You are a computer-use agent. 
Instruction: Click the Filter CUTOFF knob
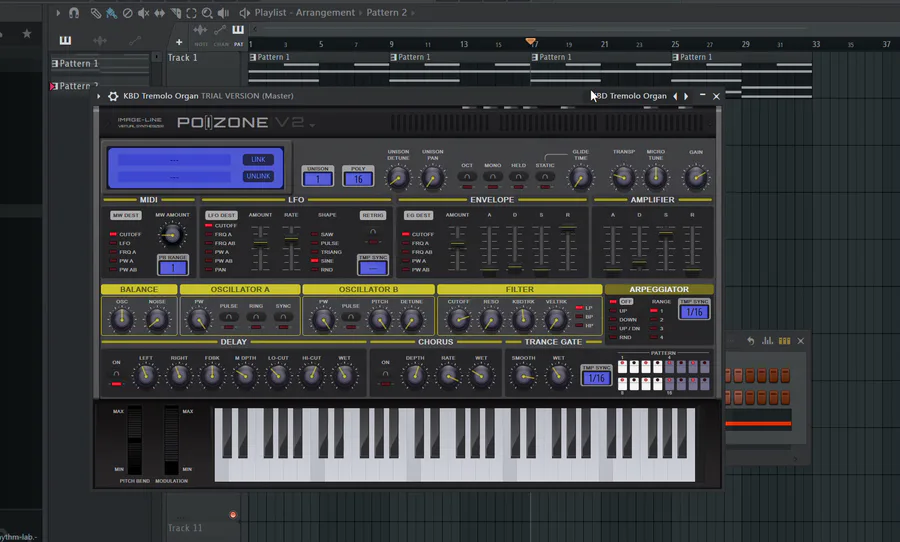pos(458,320)
